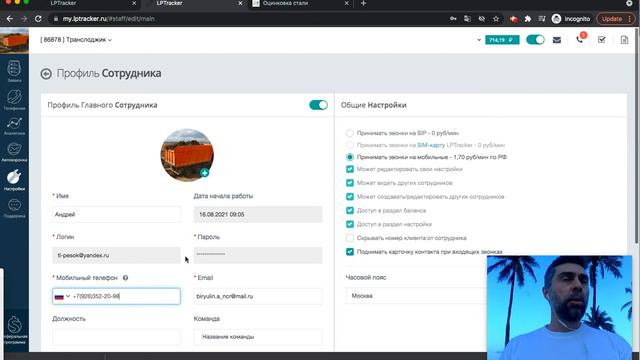The image size is (640, 360).
Task: Open the saved passwords key icon
Action: coord(453,19)
